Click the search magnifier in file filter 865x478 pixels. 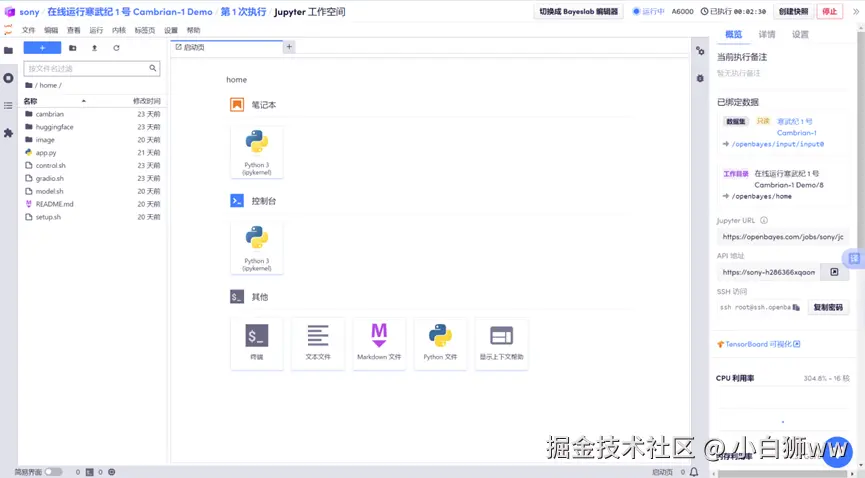(x=153, y=68)
